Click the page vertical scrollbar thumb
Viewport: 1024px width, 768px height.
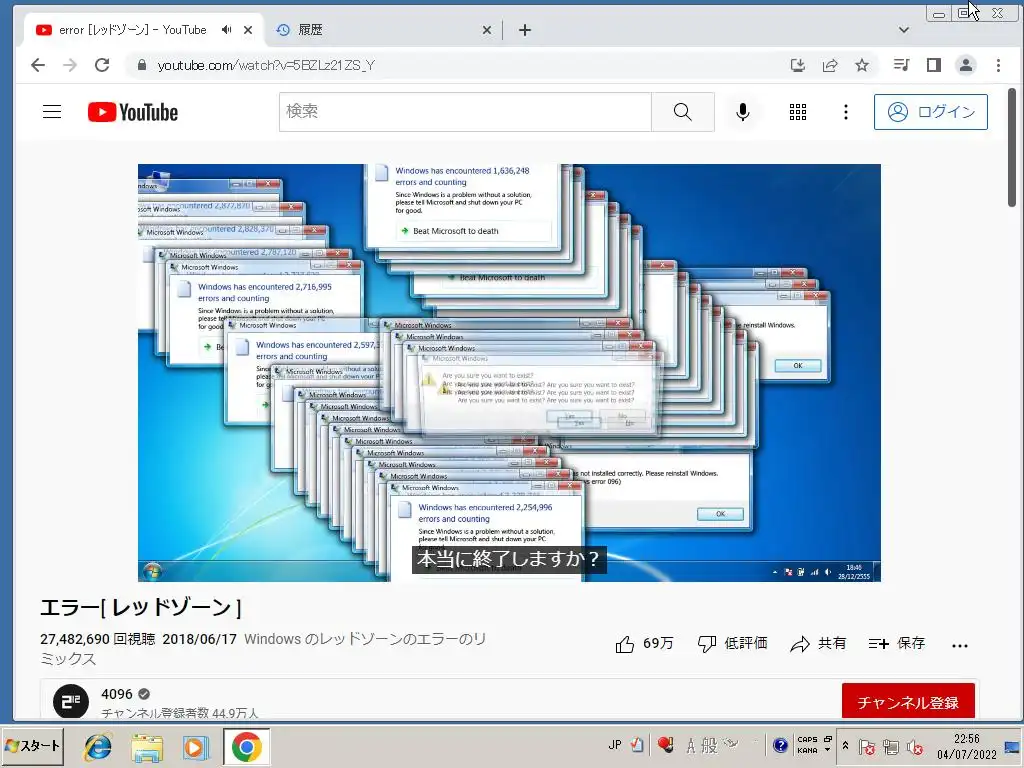pyautogui.click(x=1012, y=148)
